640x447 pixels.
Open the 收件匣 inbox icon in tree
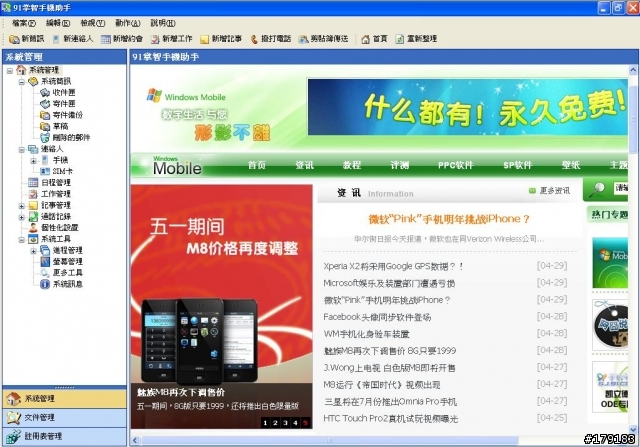[x=45, y=93]
